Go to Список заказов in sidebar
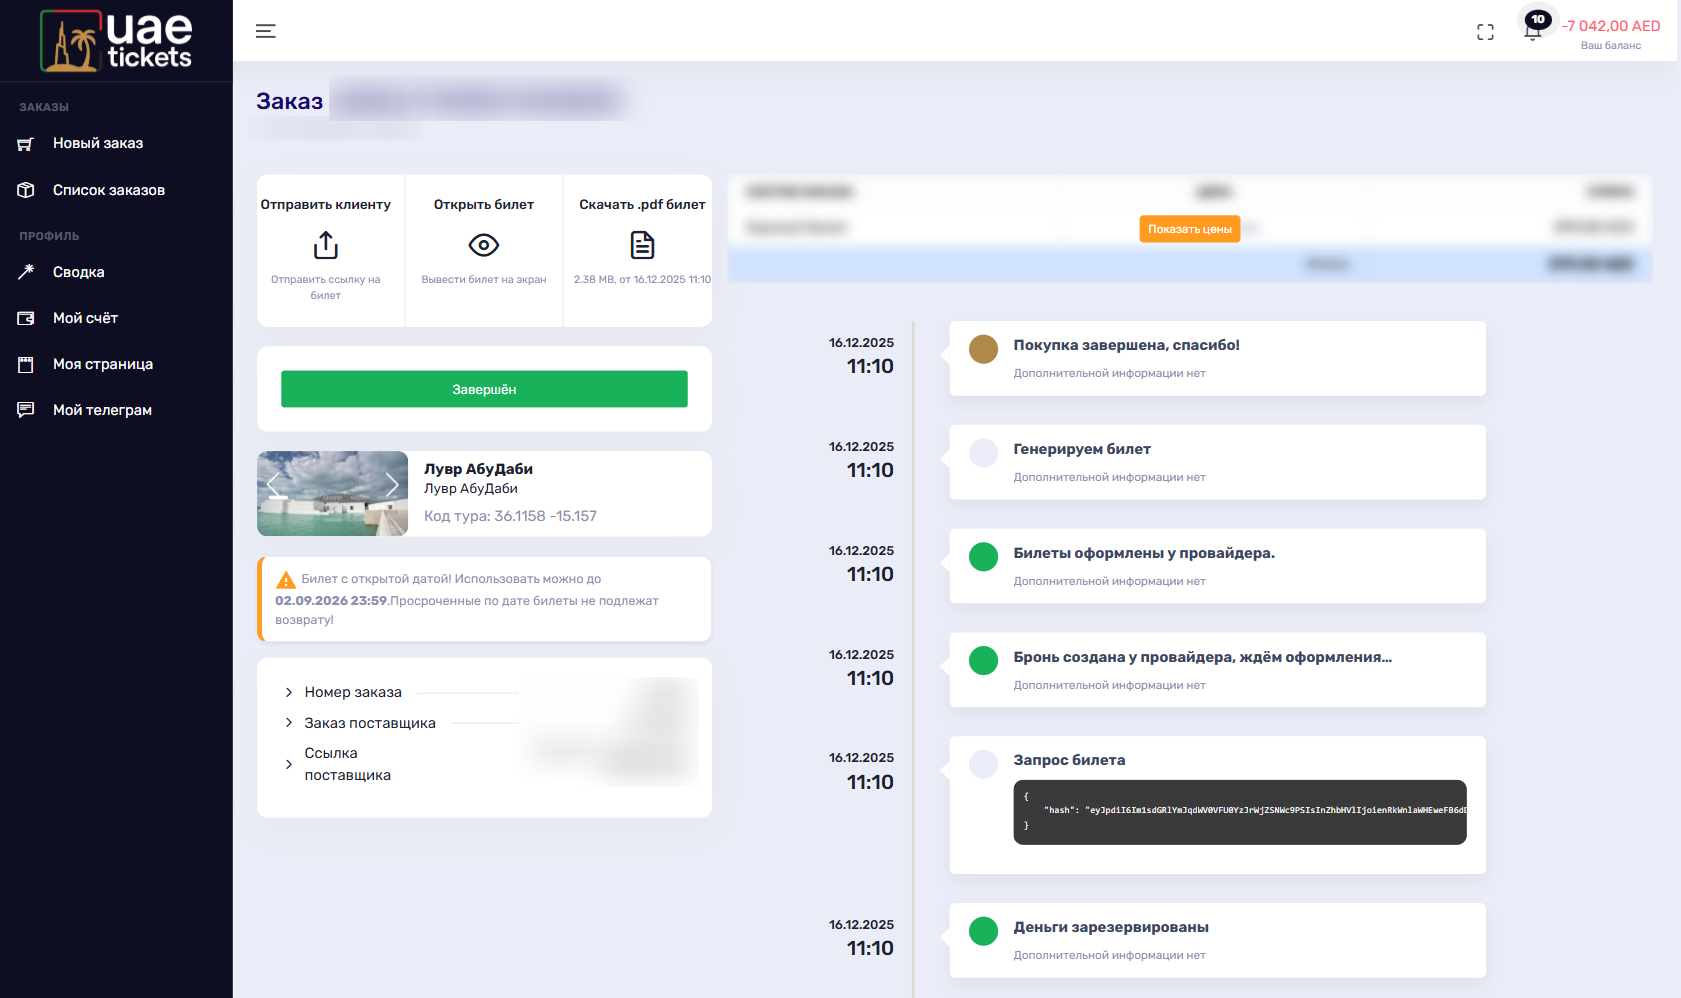The height and width of the screenshot is (998, 1681). 108,190
